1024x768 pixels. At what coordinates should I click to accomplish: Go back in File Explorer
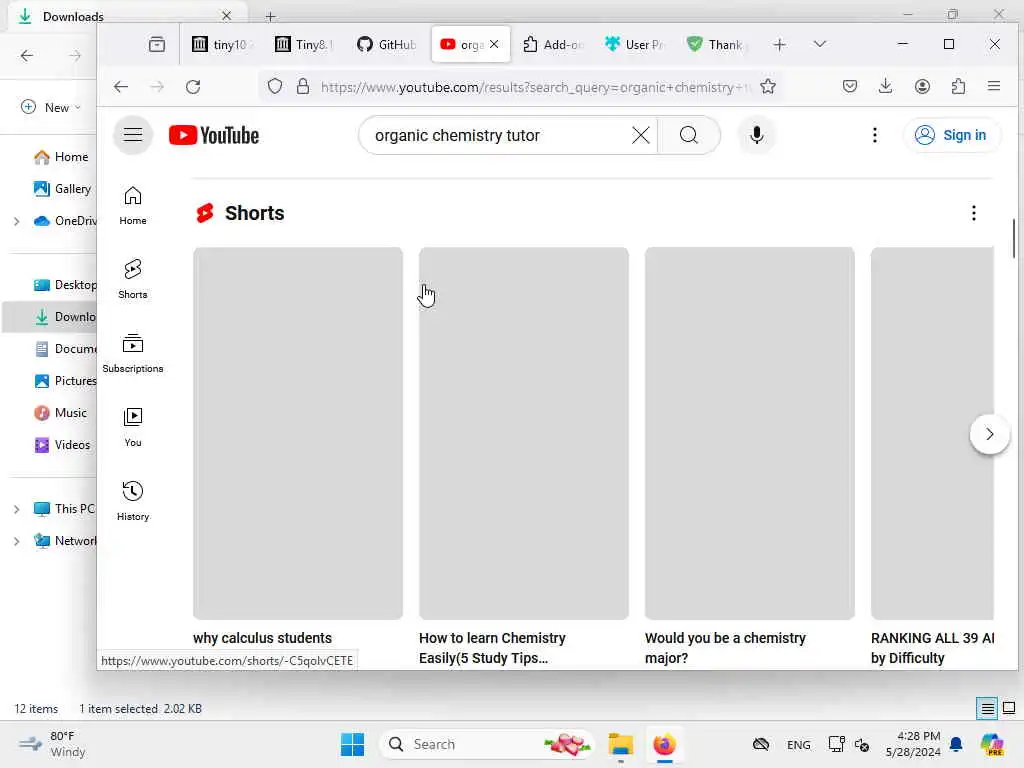27,56
